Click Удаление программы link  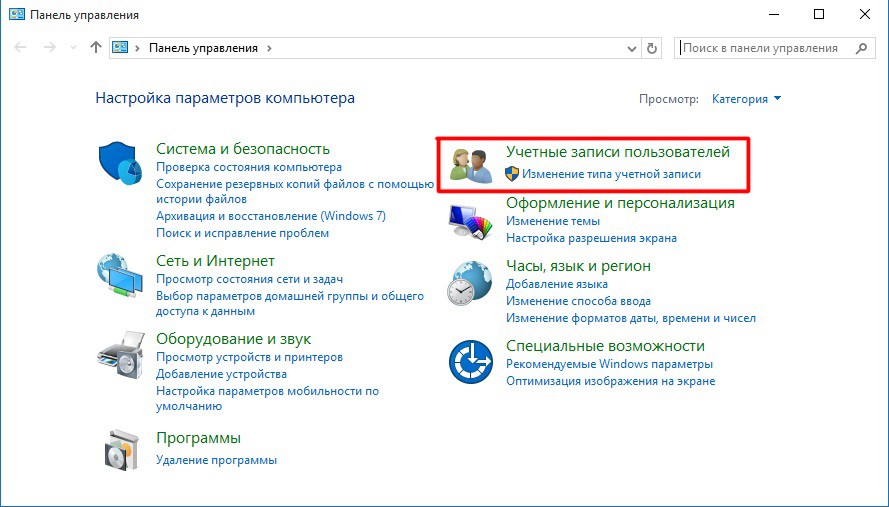[x=216, y=460]
